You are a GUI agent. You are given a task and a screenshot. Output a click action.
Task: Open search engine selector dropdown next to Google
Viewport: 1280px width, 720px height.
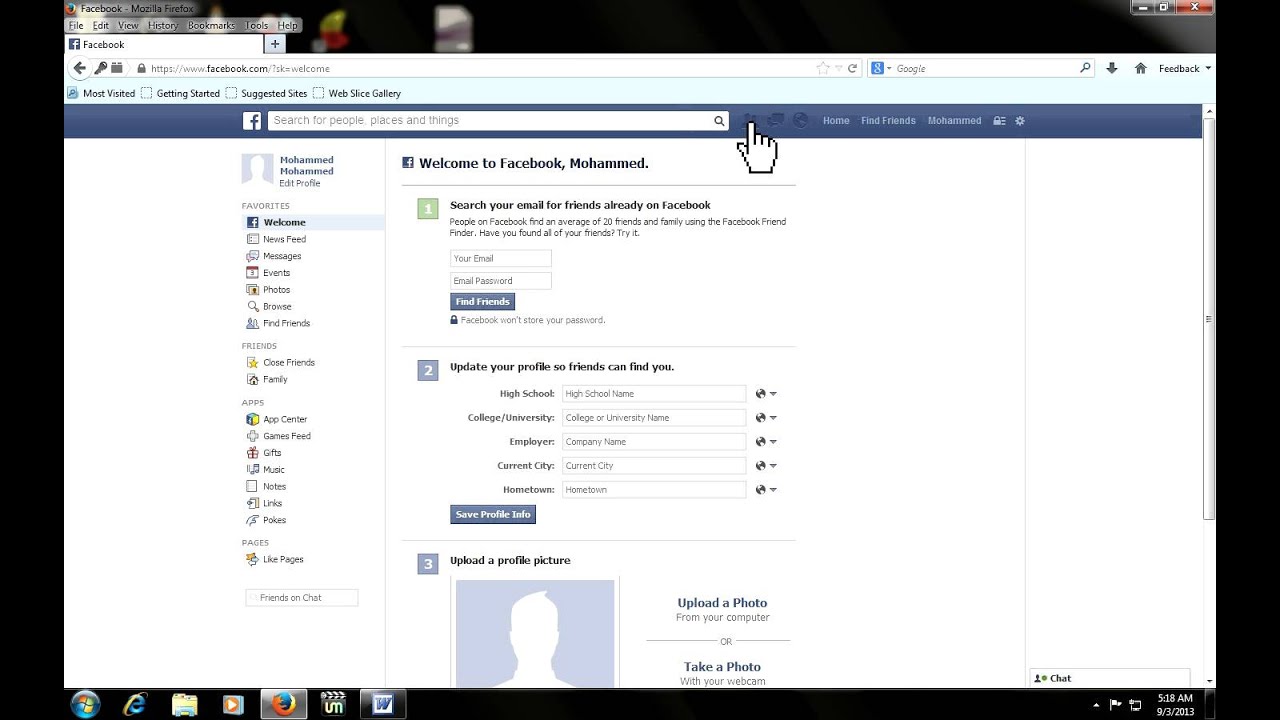click(x=881, y=68)
